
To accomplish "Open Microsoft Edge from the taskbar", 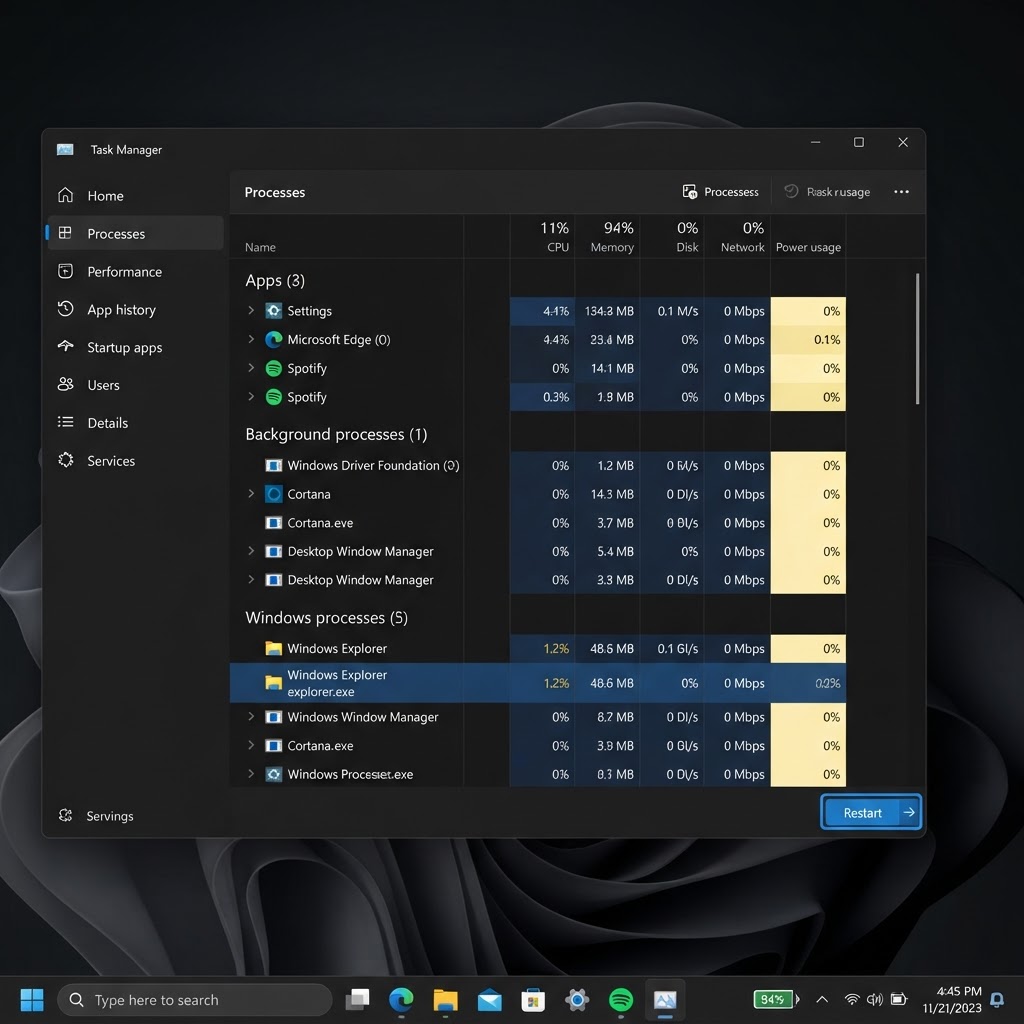I will 401,999.
